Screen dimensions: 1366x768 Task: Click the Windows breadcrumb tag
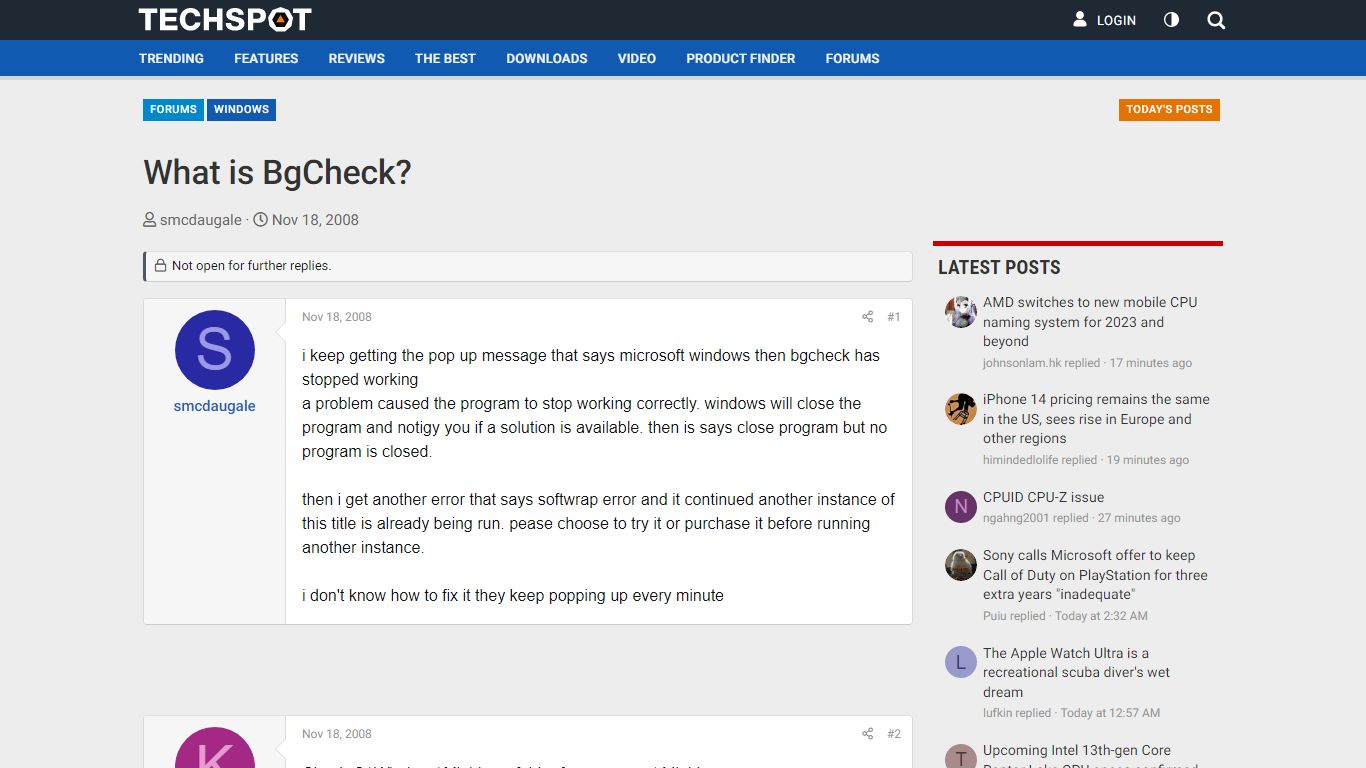click(241, 109)
